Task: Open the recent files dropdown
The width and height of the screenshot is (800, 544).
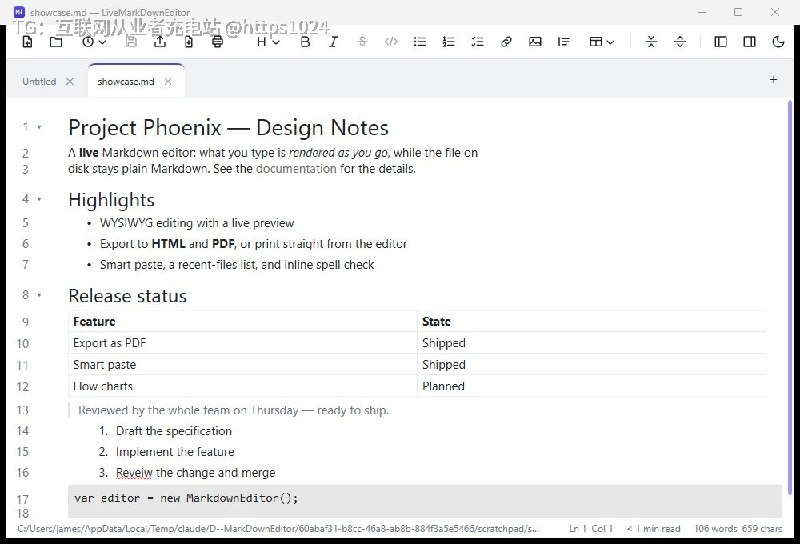Action: 94,42
